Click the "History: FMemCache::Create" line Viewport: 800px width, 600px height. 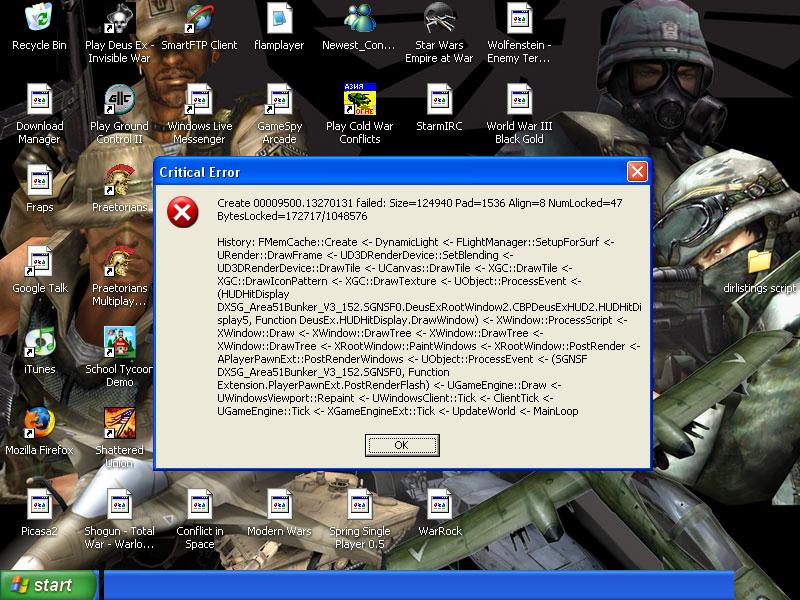click(415, 242)
